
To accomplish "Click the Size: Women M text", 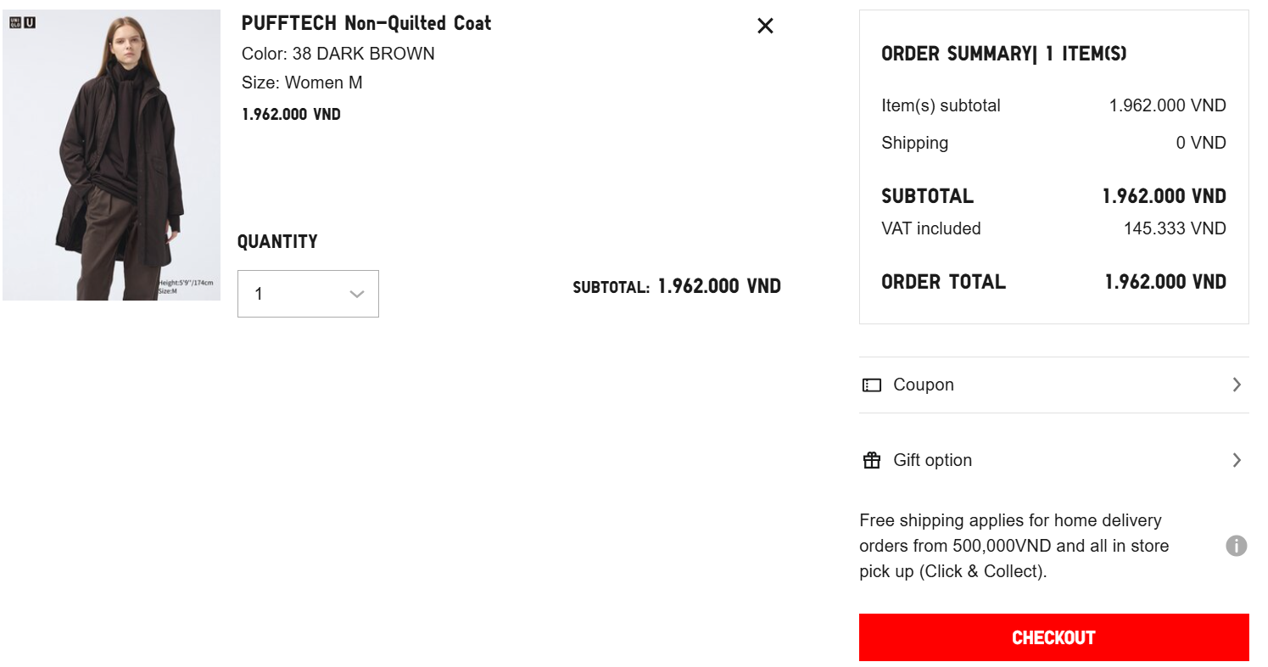I will (302, 83).
